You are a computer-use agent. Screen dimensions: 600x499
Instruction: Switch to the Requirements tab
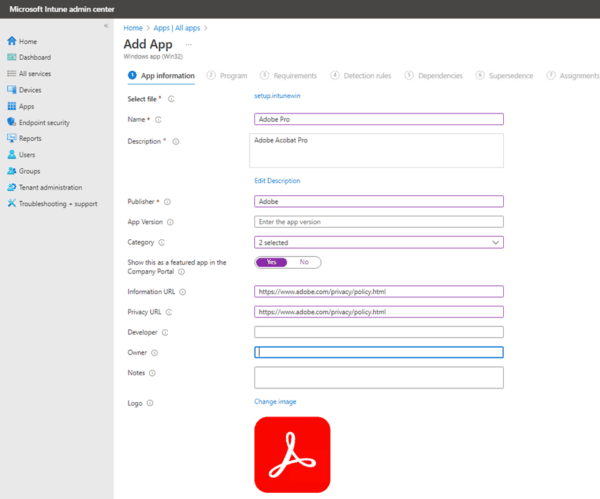click(x=288, y=76)
